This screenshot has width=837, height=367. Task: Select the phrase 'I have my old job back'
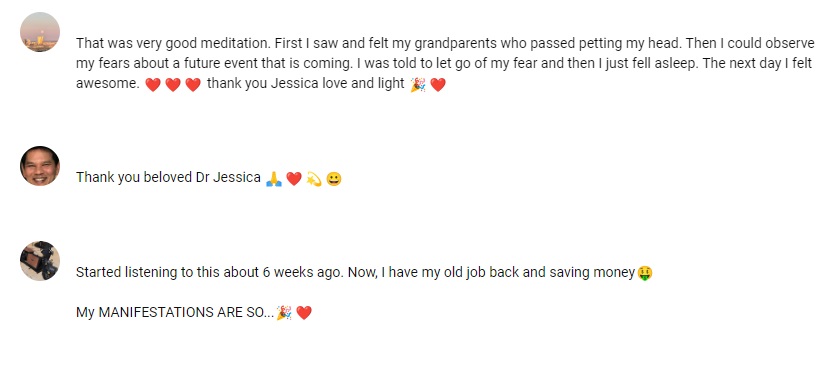tap(451, 273)
